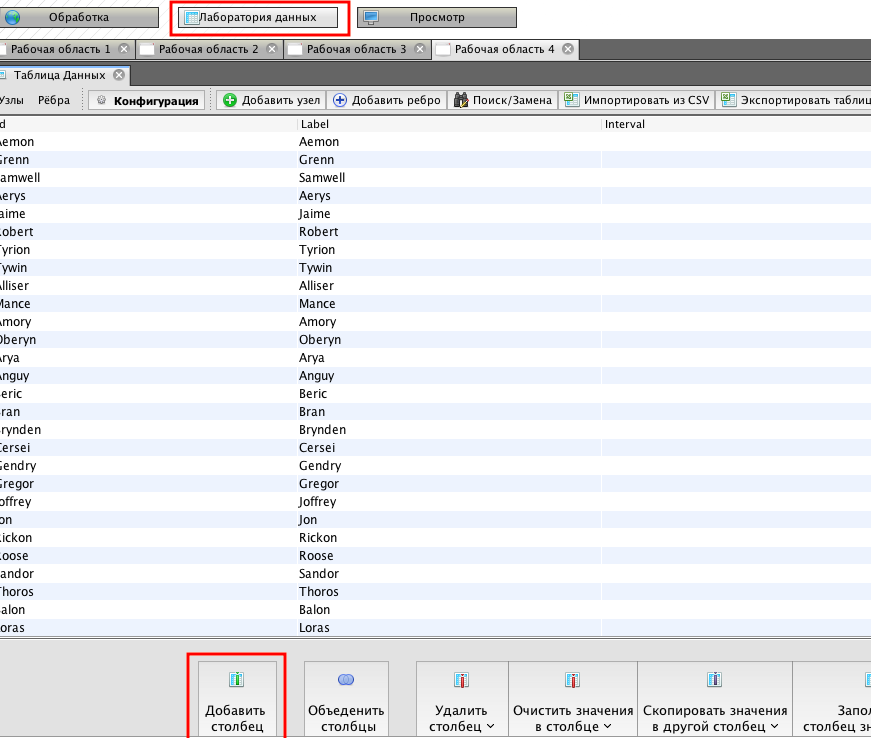The width and height of the screenshot is (871, 738).
Task: Click the green Add node plus icon
Action: pos(230,100)
